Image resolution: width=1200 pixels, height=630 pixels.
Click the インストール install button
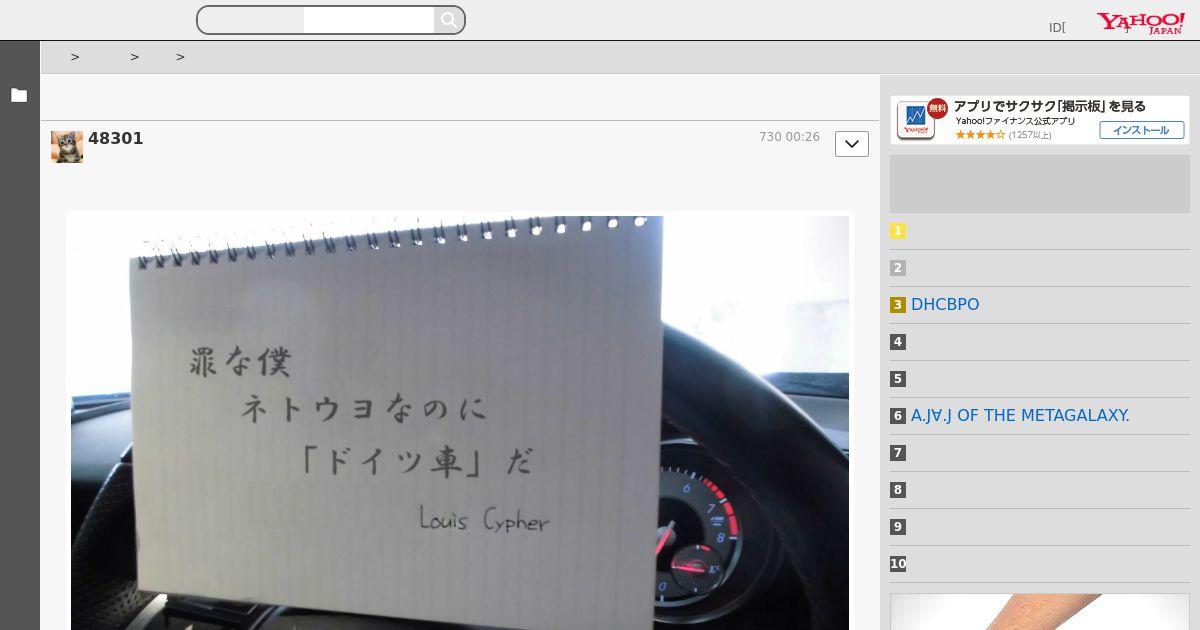pos(1142,130)
